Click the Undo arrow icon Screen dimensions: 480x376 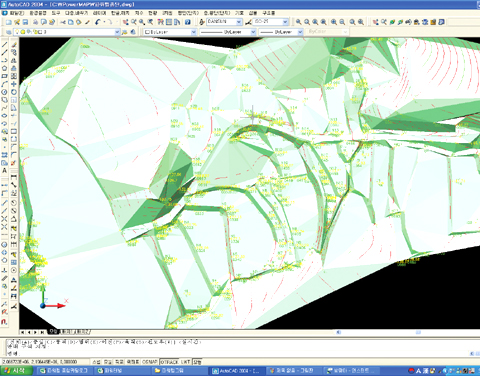(98, 22)
